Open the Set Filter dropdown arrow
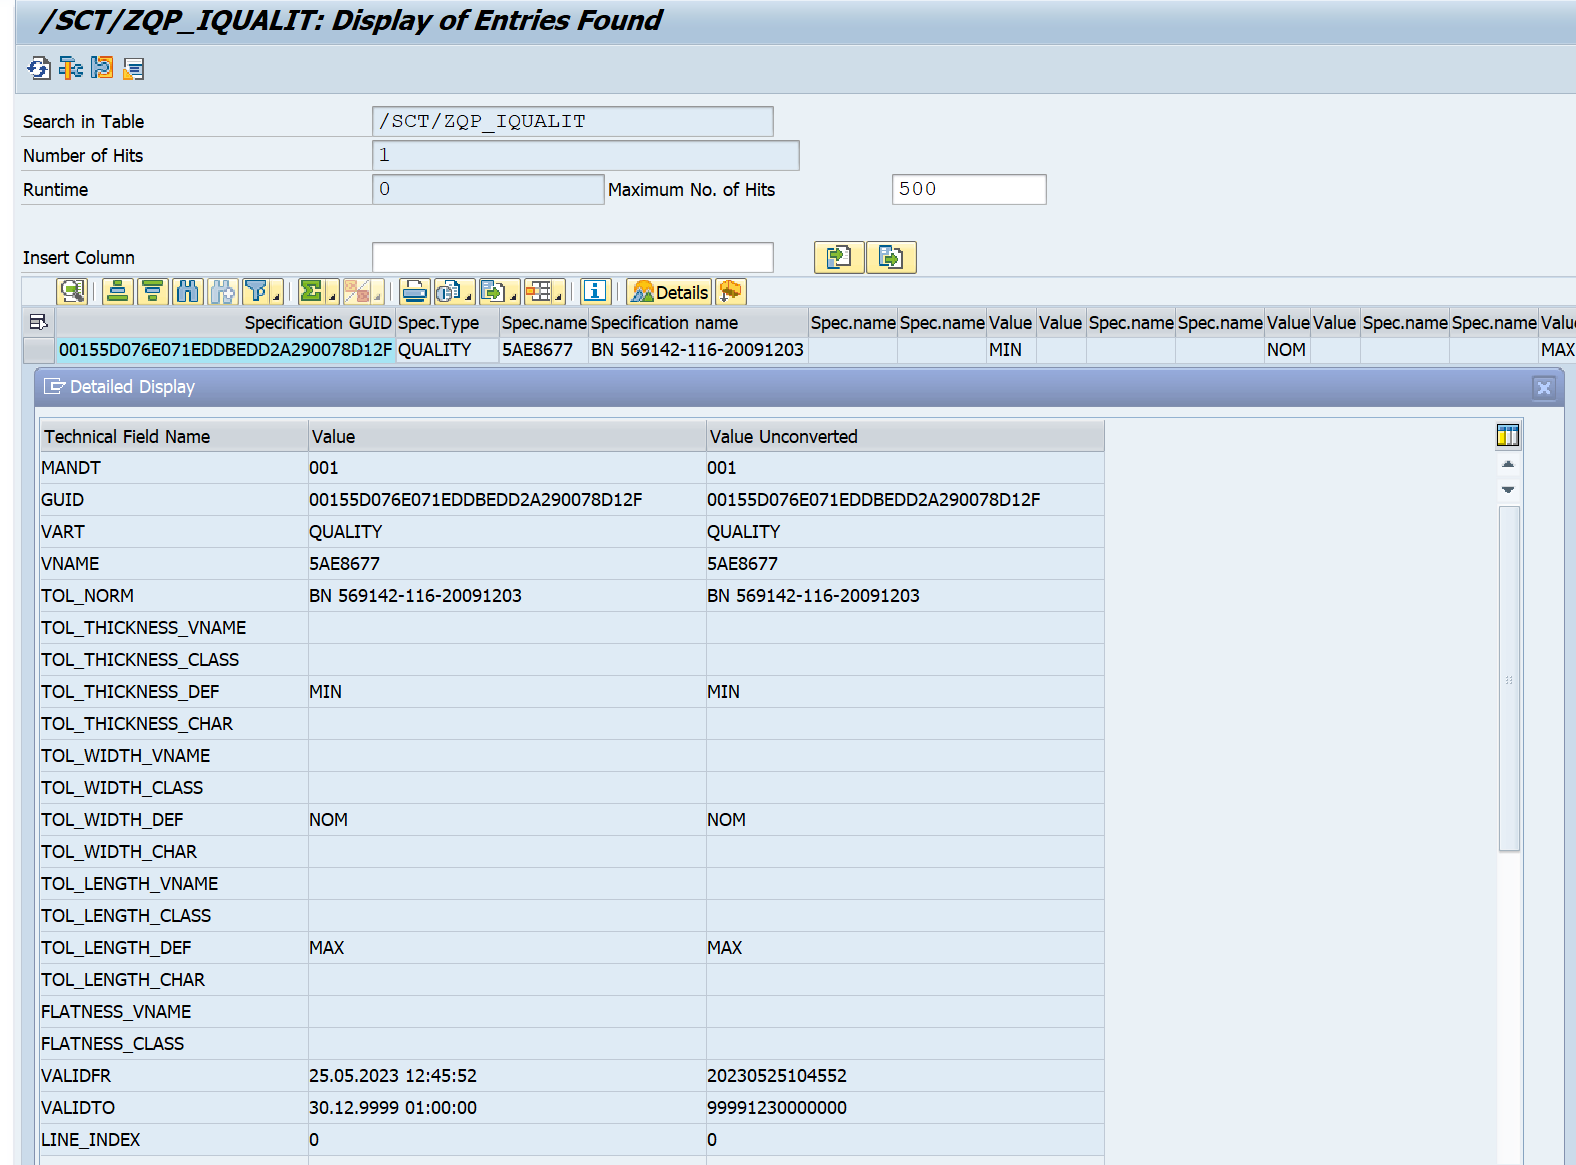 [x=276, y=297]
